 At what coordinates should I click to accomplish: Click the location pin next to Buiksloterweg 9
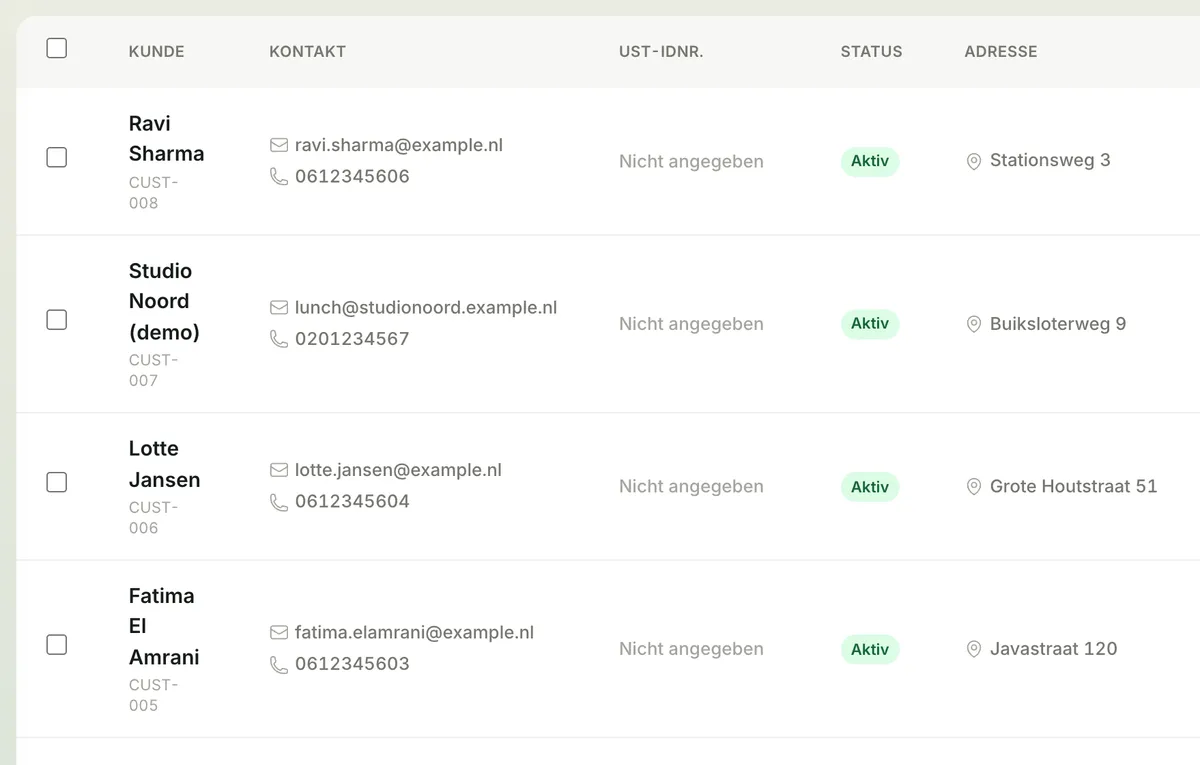click(x=974, y=324)
